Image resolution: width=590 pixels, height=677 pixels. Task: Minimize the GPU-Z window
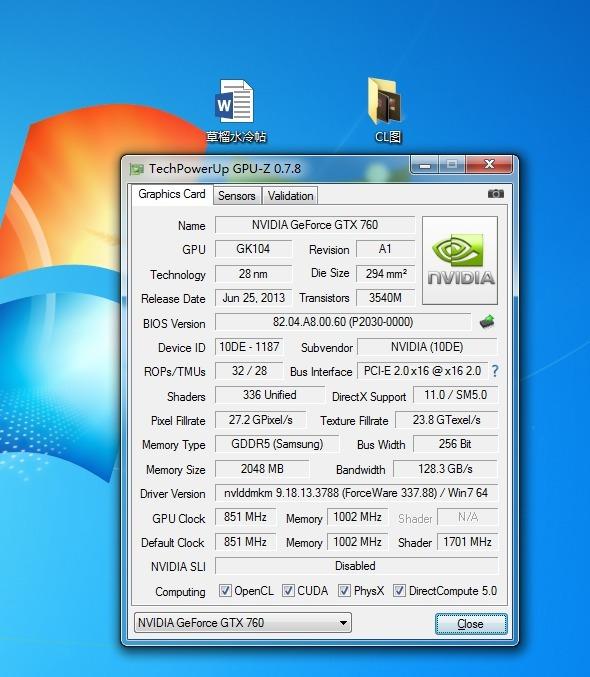425,165
